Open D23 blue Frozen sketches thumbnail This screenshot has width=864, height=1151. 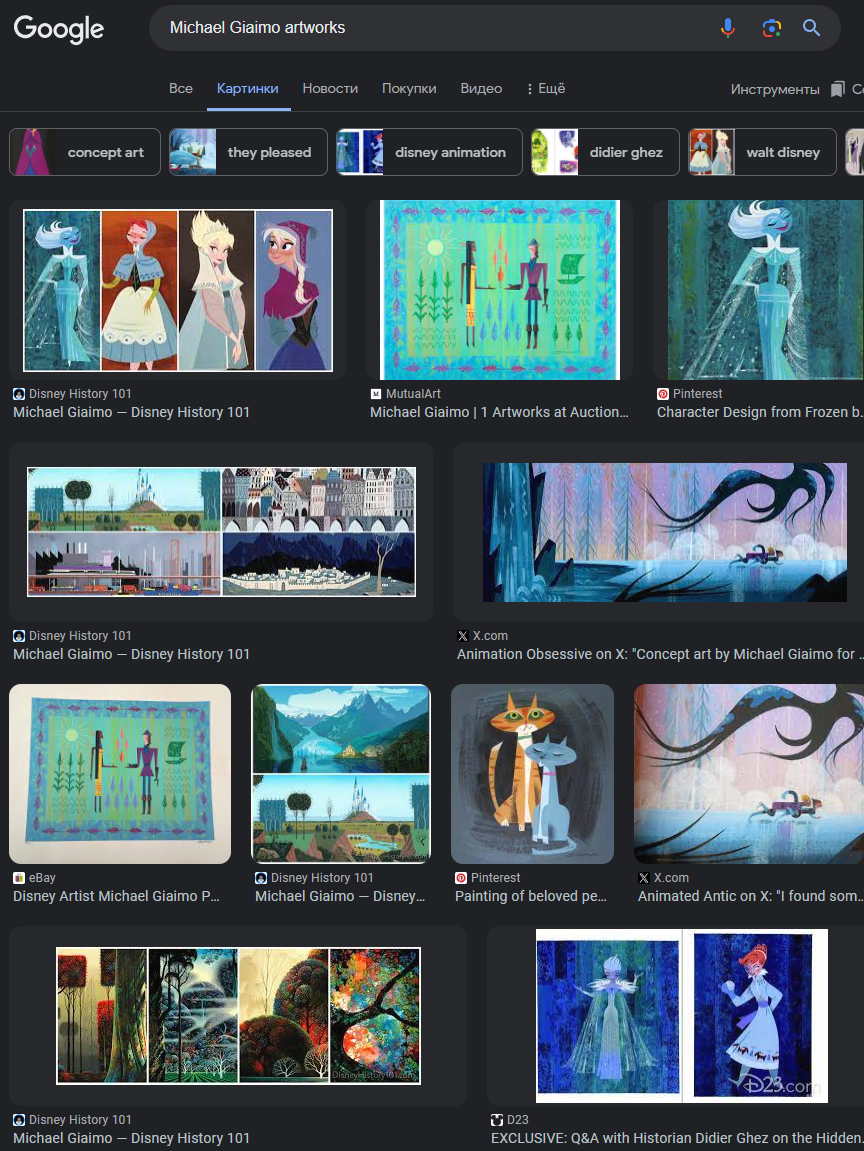(682, 1016)
